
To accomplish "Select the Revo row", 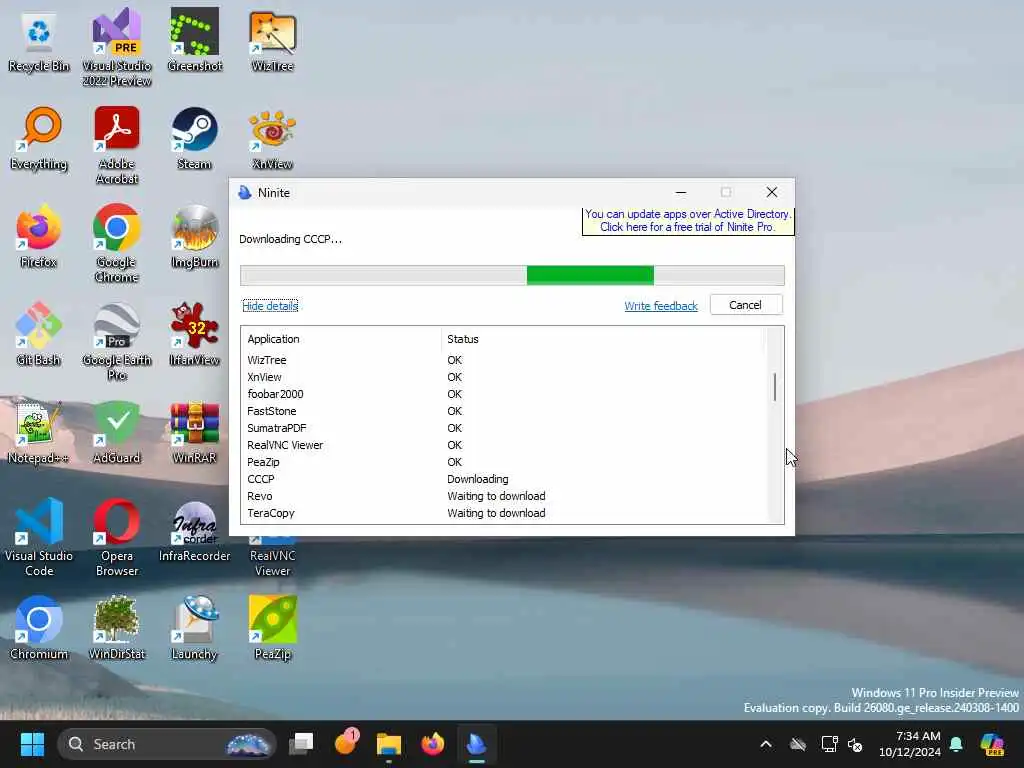I will coord(503,496).
